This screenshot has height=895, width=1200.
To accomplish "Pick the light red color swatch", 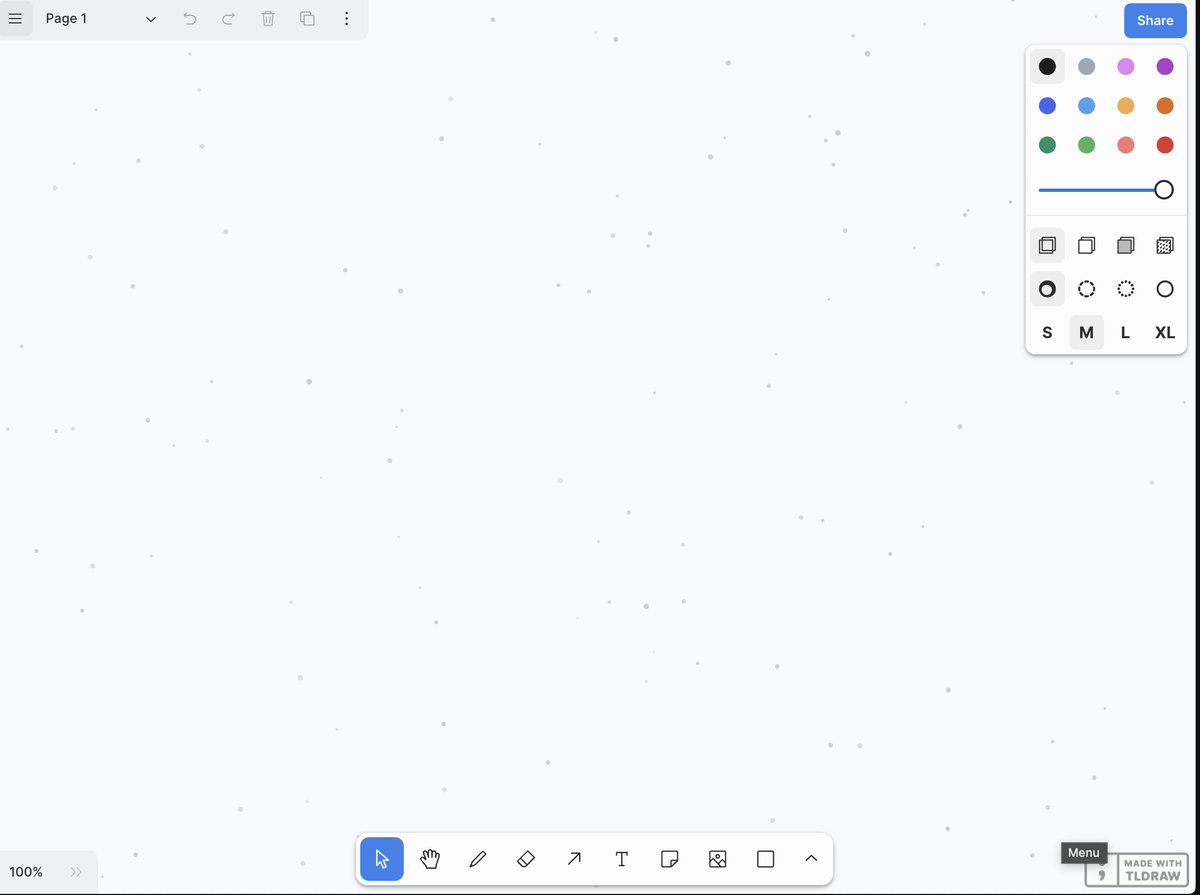I will click(x=1126, y=145).
